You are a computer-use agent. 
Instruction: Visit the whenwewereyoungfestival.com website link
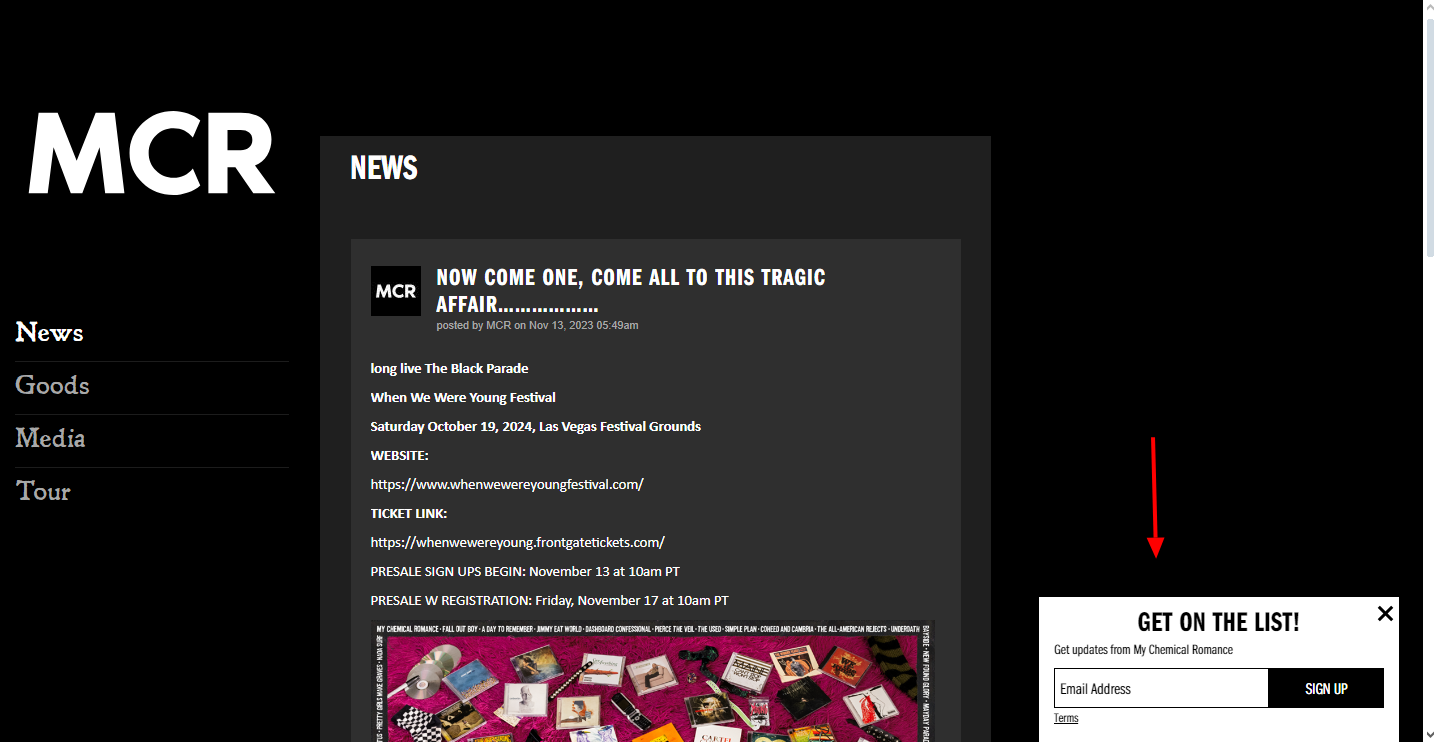coord(507,484)
